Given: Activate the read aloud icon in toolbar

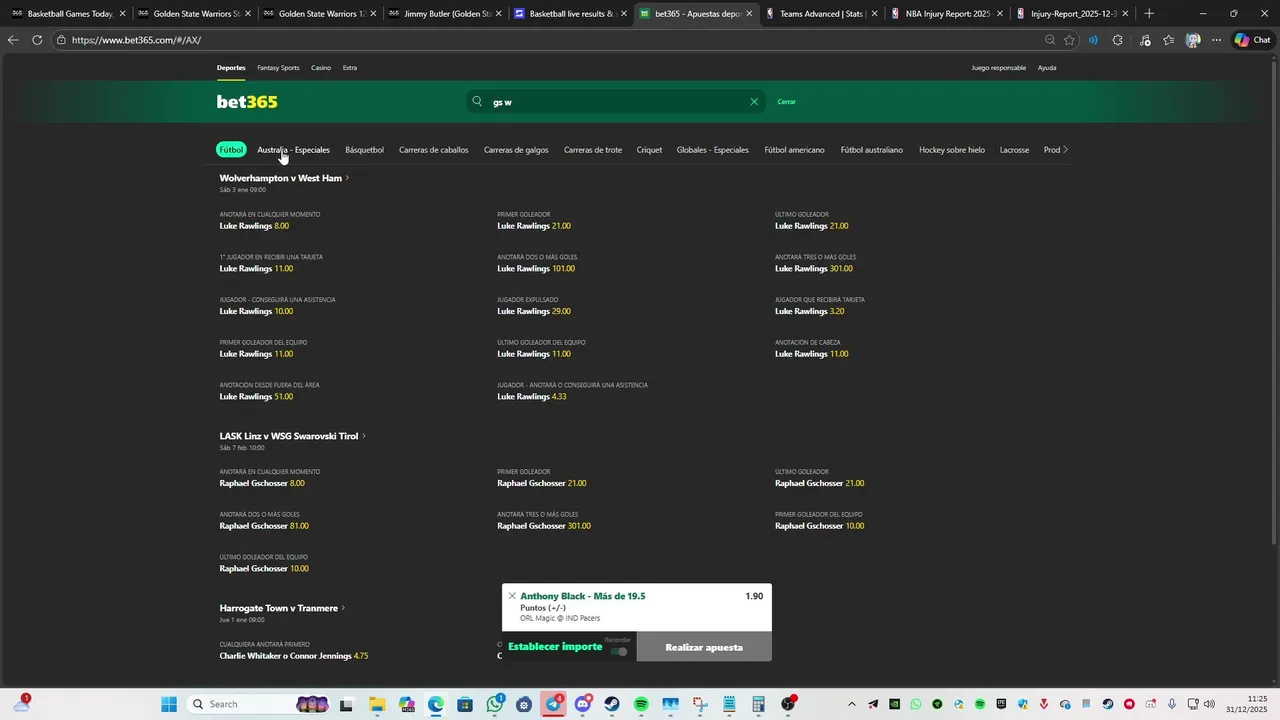Looking at the screenshot, I should (x=1093, y=40).
